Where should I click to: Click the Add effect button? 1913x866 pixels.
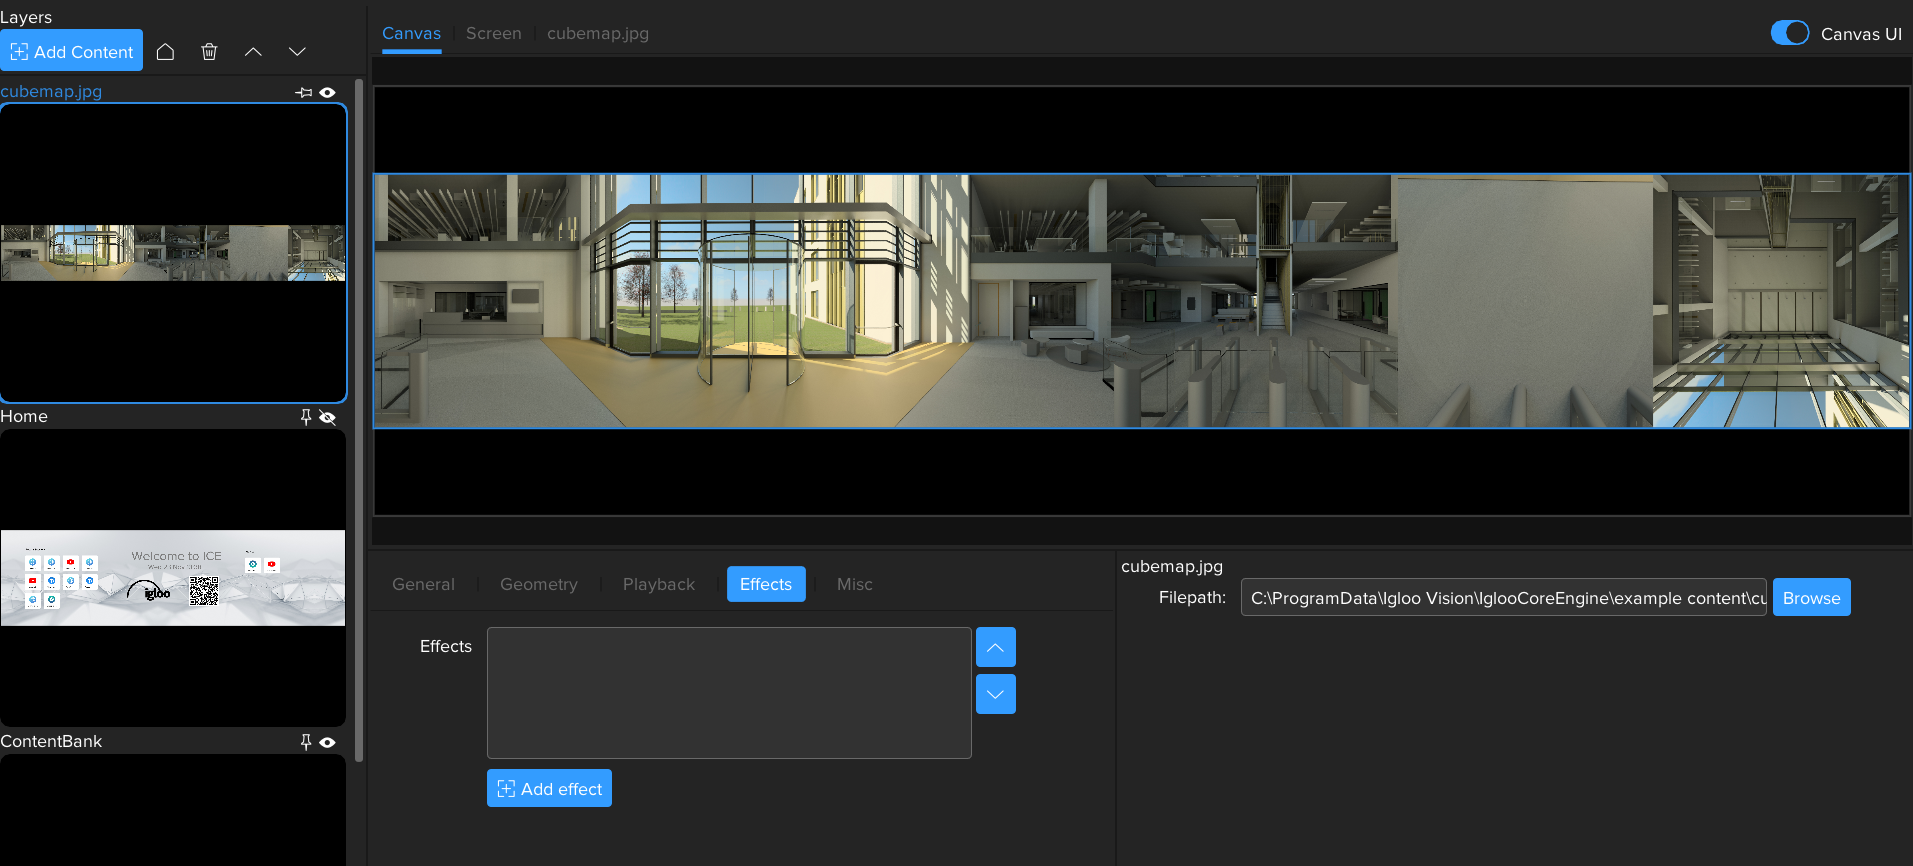[x=549, y=788]
